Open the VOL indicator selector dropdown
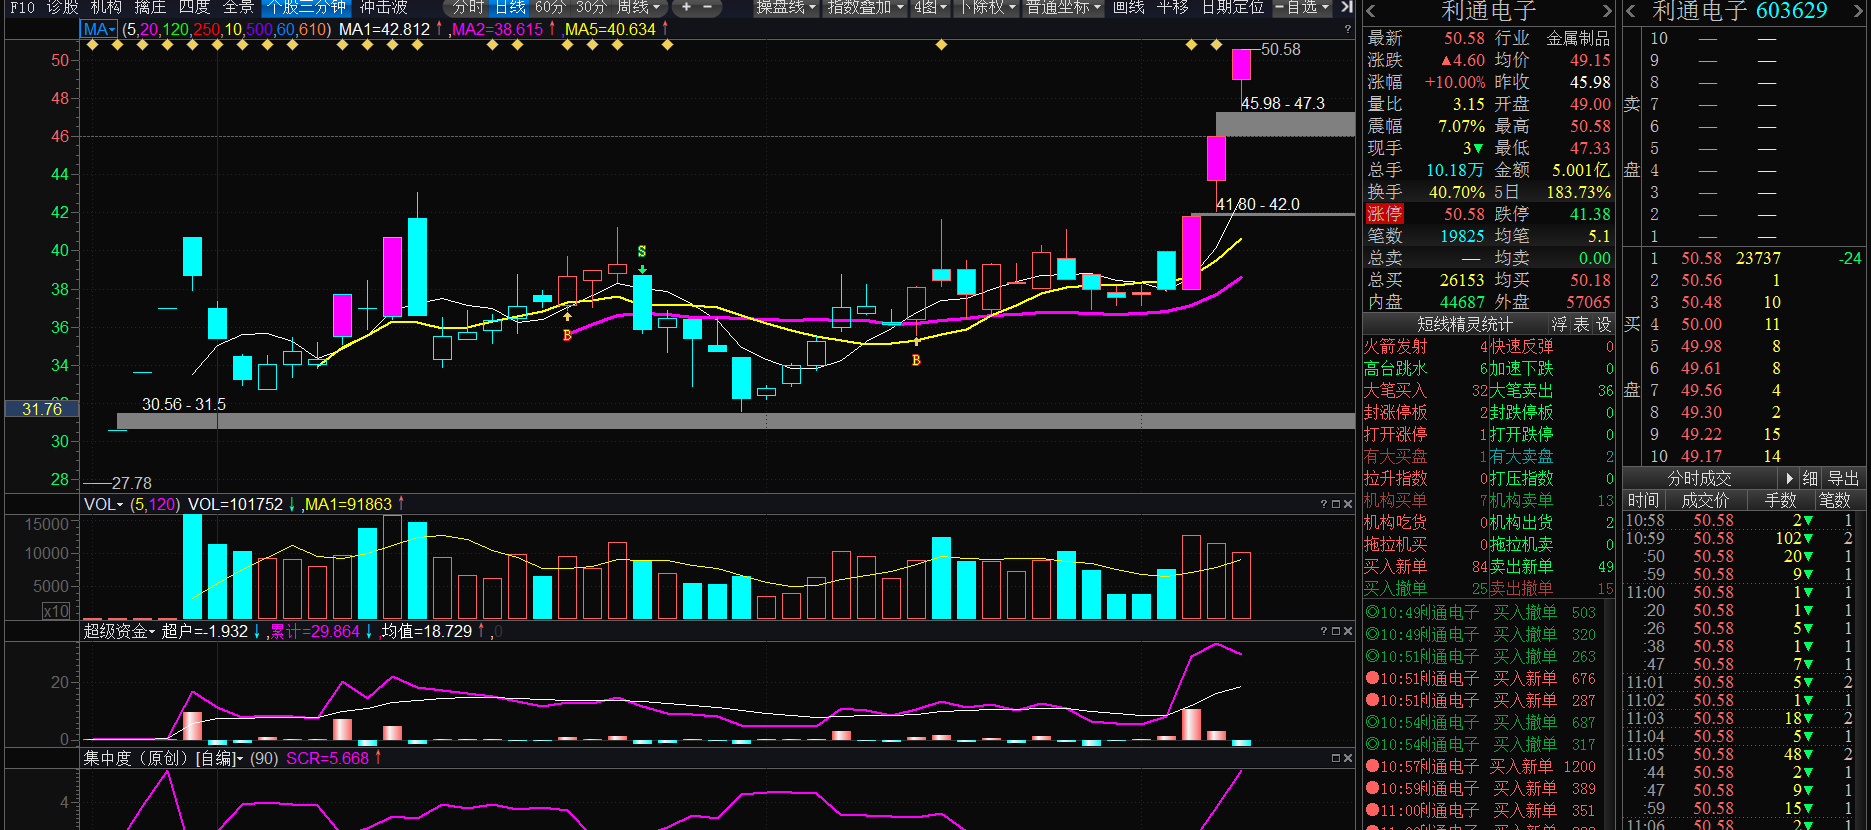Image resolution: width=1871 pixels, height=830 pixels. (x=103, y=504)
